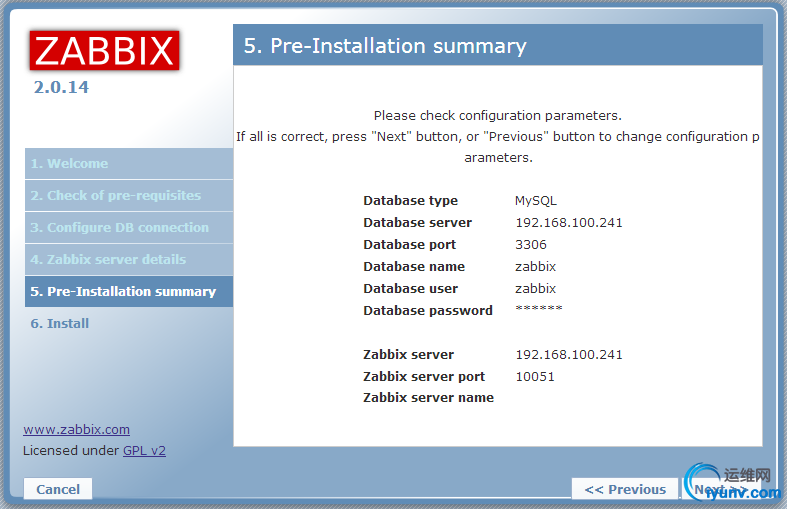The height and width of the screenshot is (509, 787).
Task: Click the ZABBIX logo
Action: [104, 50]
